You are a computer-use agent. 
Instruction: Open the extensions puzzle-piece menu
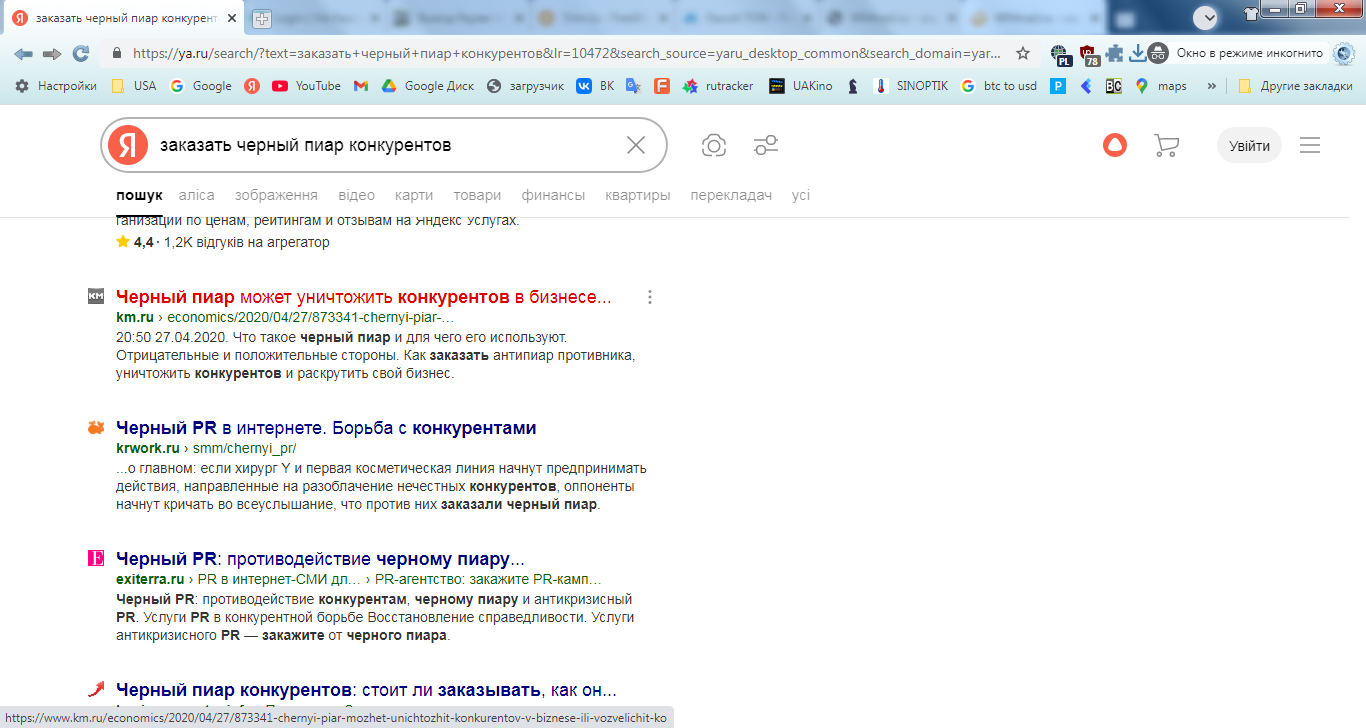pos(1114,54)
